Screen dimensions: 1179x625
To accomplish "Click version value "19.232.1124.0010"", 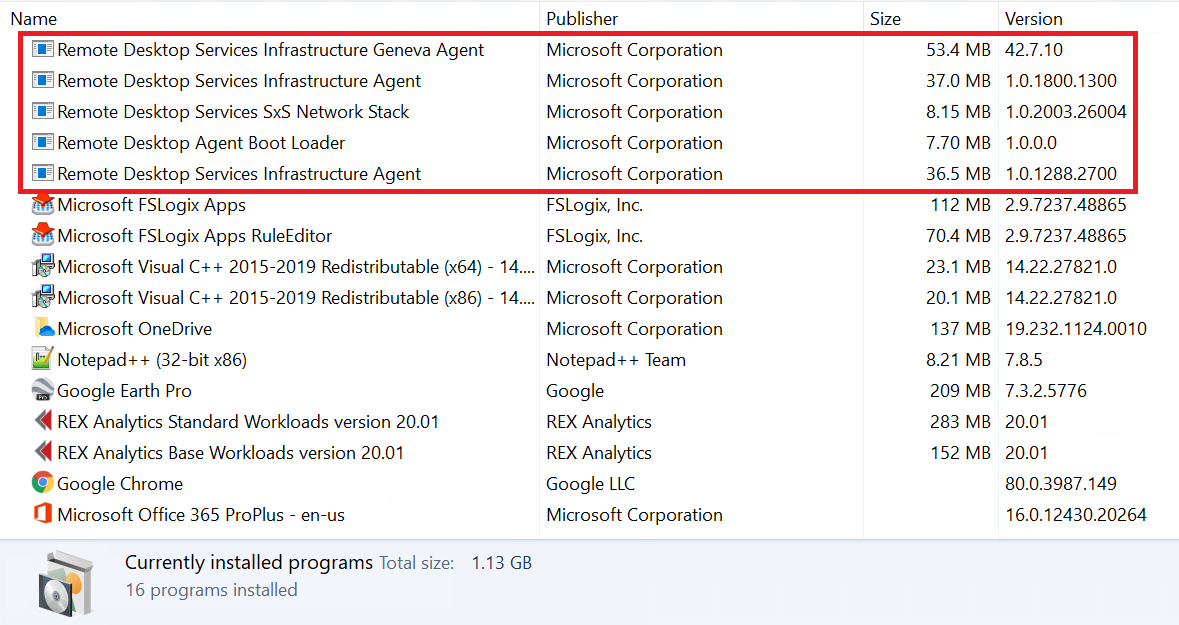I will [x=1076, y=329].
